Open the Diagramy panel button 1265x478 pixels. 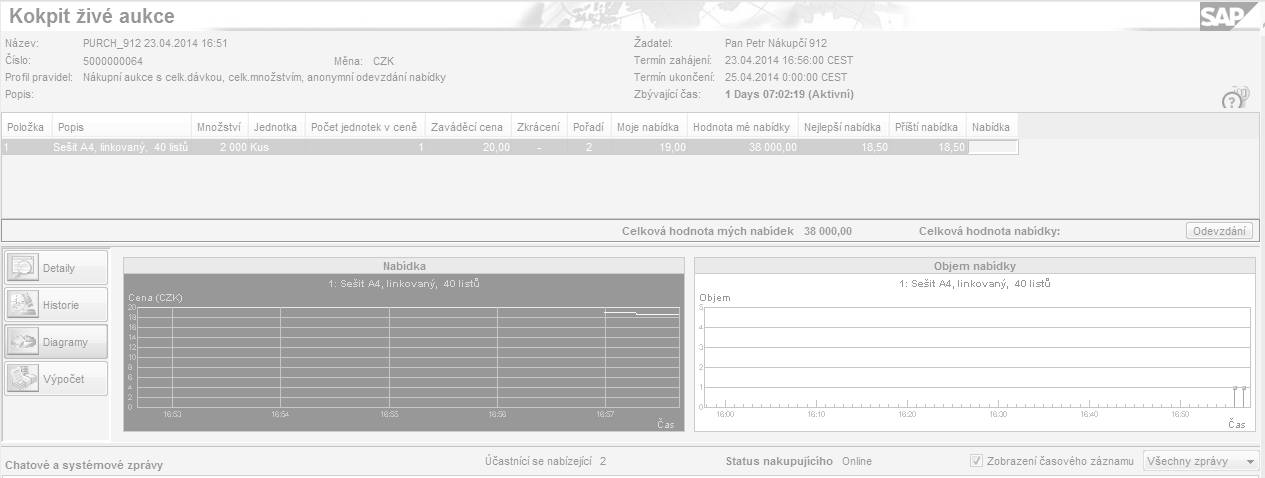56,342
